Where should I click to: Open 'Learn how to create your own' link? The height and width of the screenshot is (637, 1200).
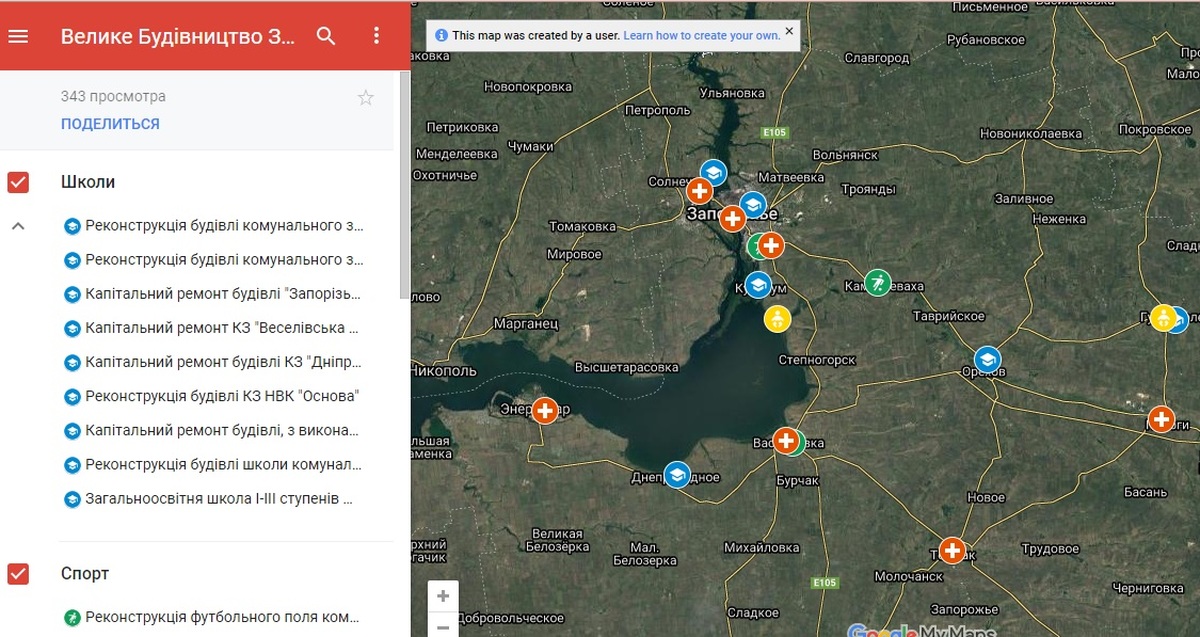click(x=701, y=35)
